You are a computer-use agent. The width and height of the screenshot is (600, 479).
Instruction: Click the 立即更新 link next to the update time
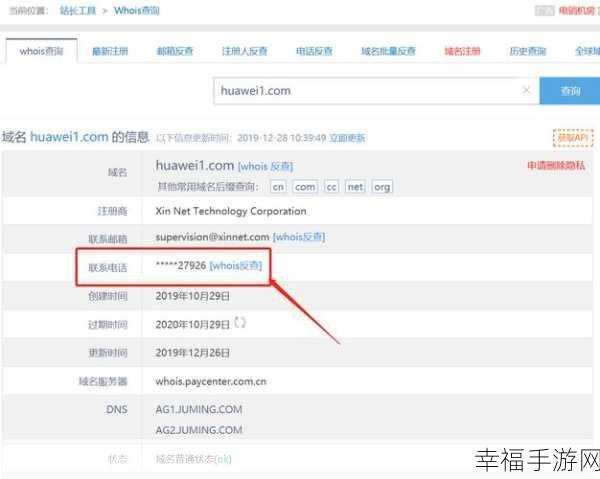(347, 138)
